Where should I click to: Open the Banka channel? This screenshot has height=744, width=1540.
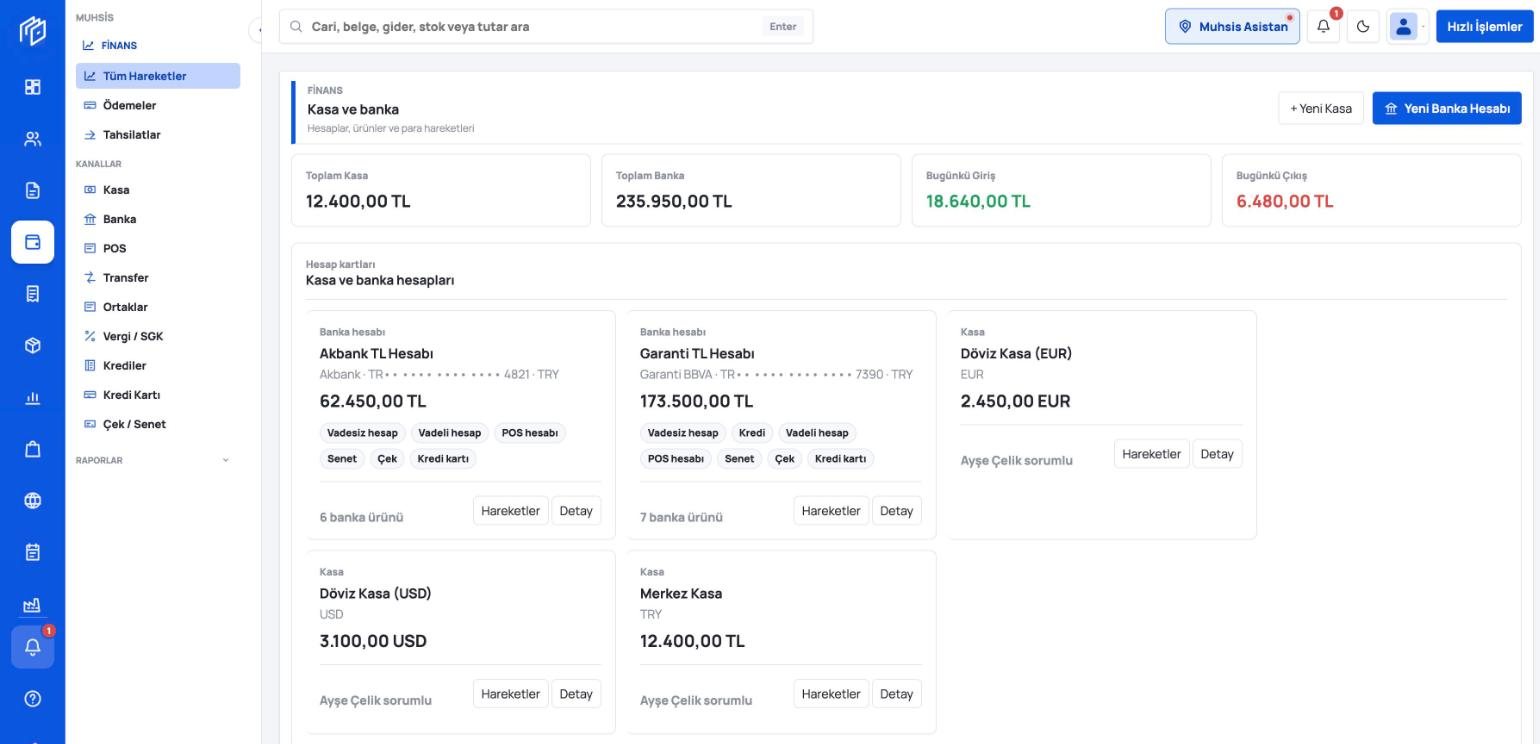pyautogui.click(x=158, y=219)
